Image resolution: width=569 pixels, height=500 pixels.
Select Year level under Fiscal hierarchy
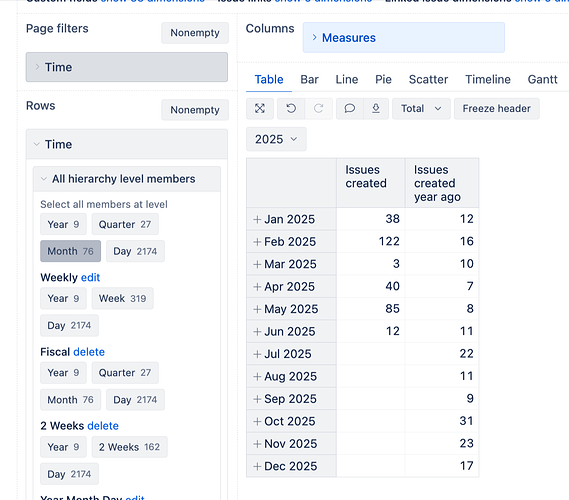point(63,373)
